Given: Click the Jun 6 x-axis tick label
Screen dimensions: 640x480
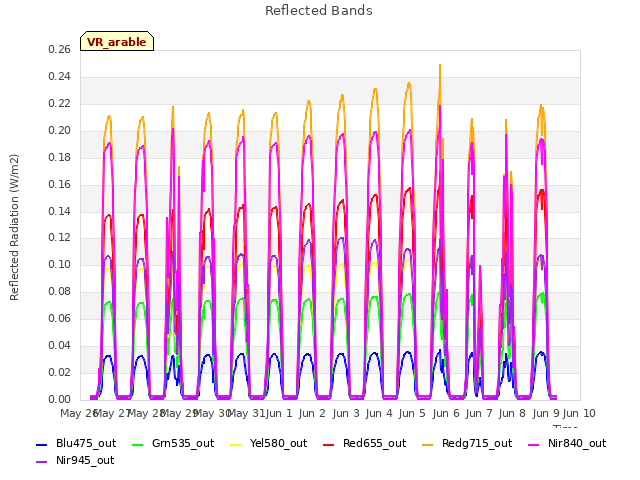Looking at the screenshot, I should (446, 413).
